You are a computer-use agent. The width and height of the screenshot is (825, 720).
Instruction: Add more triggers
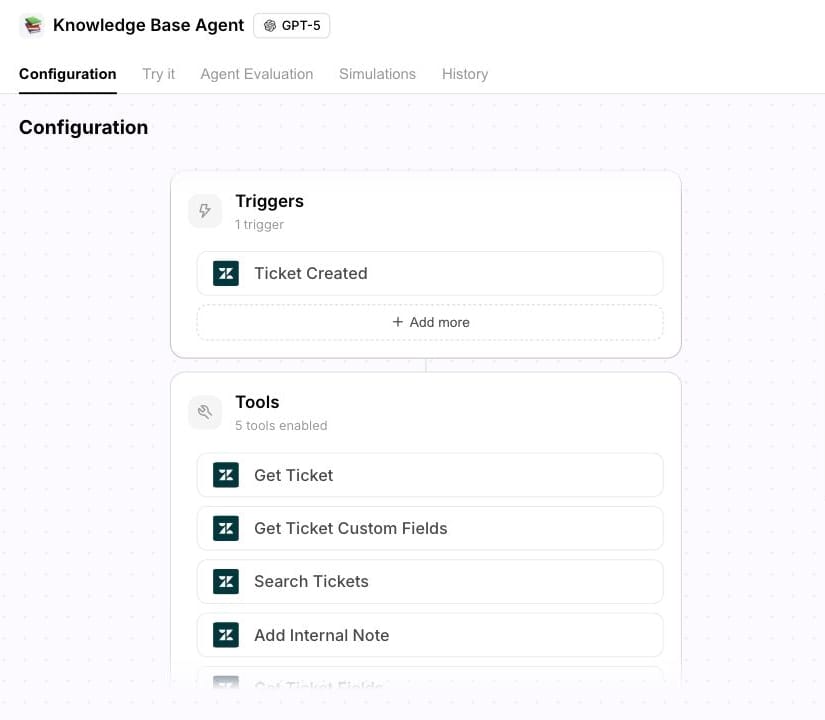click(430, 322)
